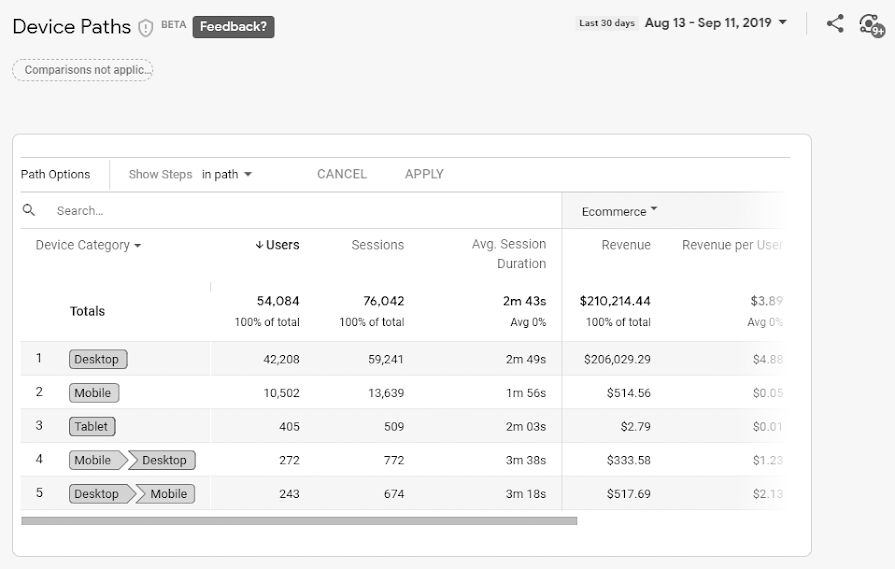Open the Device Category dimension dropdown
Screen dimensions: 895x569
pos(88,245)
